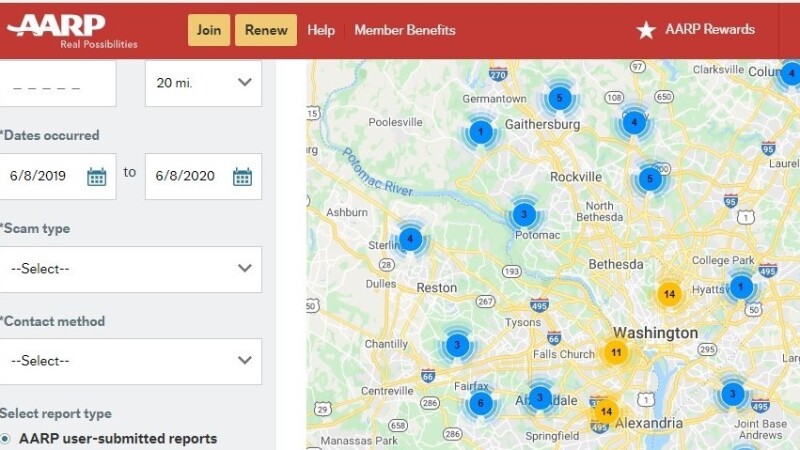Click the College Park map label

click(723, 260)
